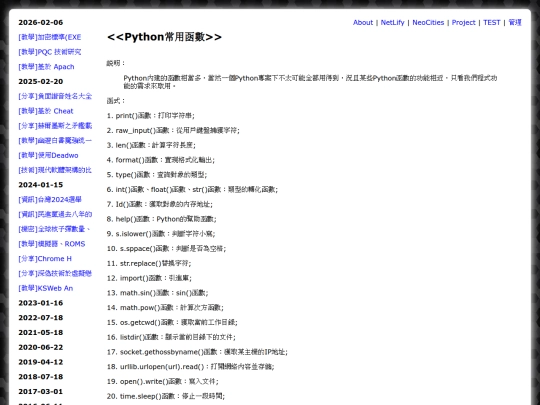Viewport: 540px width, 405px height.
Task: Open the sidebar article mentioning Deadwo
Action: tap(48, 155)
